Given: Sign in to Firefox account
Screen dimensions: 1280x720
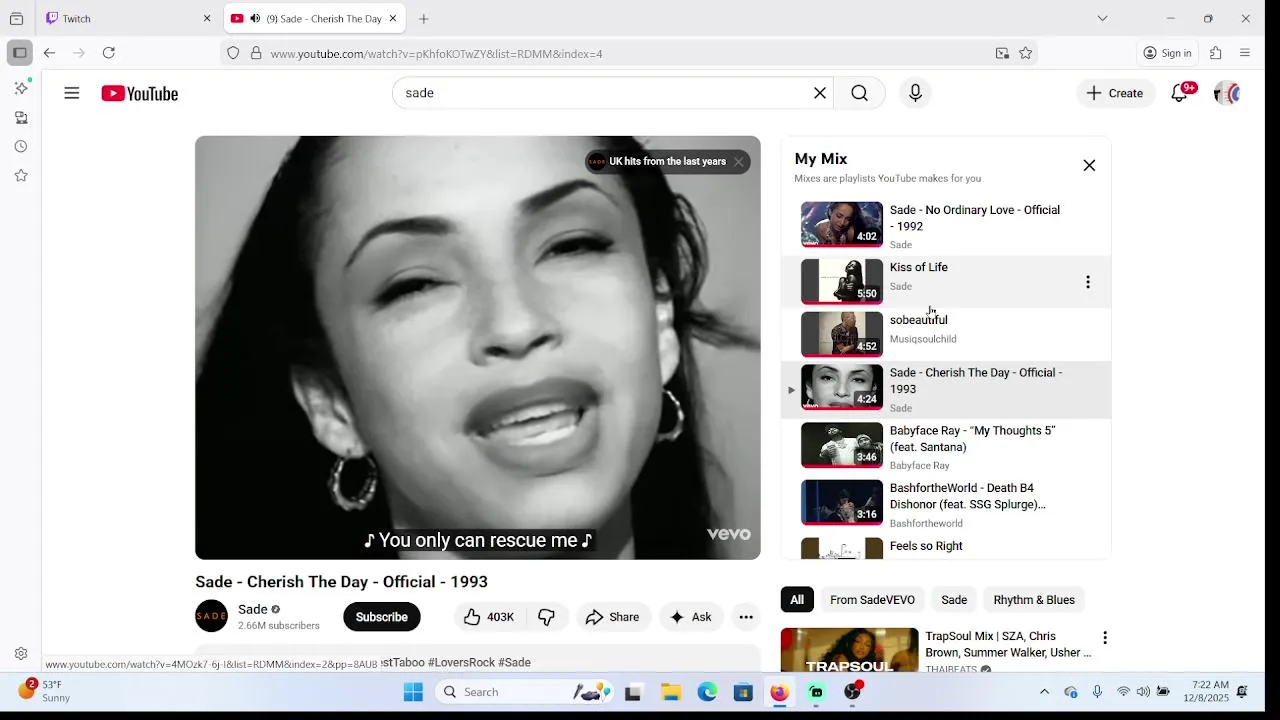Looking at the screenshot, I should pyautogui.click(x=1167, y=53).
